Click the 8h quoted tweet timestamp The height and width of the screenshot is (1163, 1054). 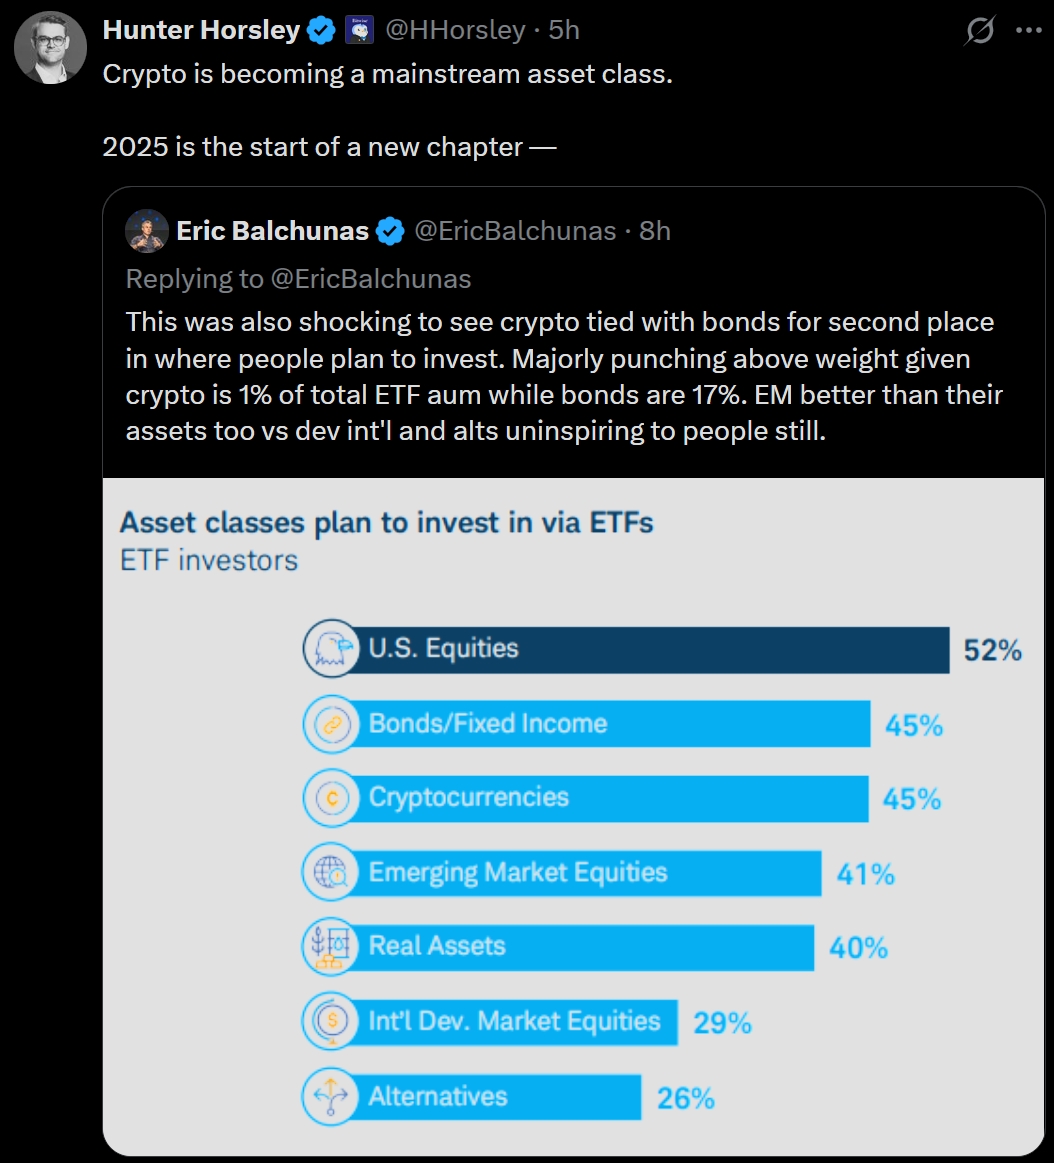click(655, 232)
